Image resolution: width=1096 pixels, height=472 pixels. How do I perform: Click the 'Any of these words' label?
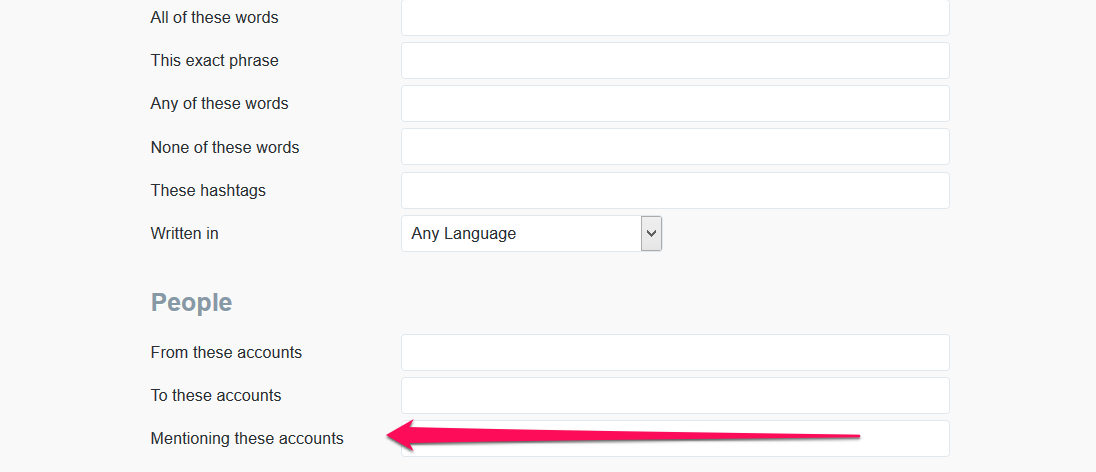[219, 103]
